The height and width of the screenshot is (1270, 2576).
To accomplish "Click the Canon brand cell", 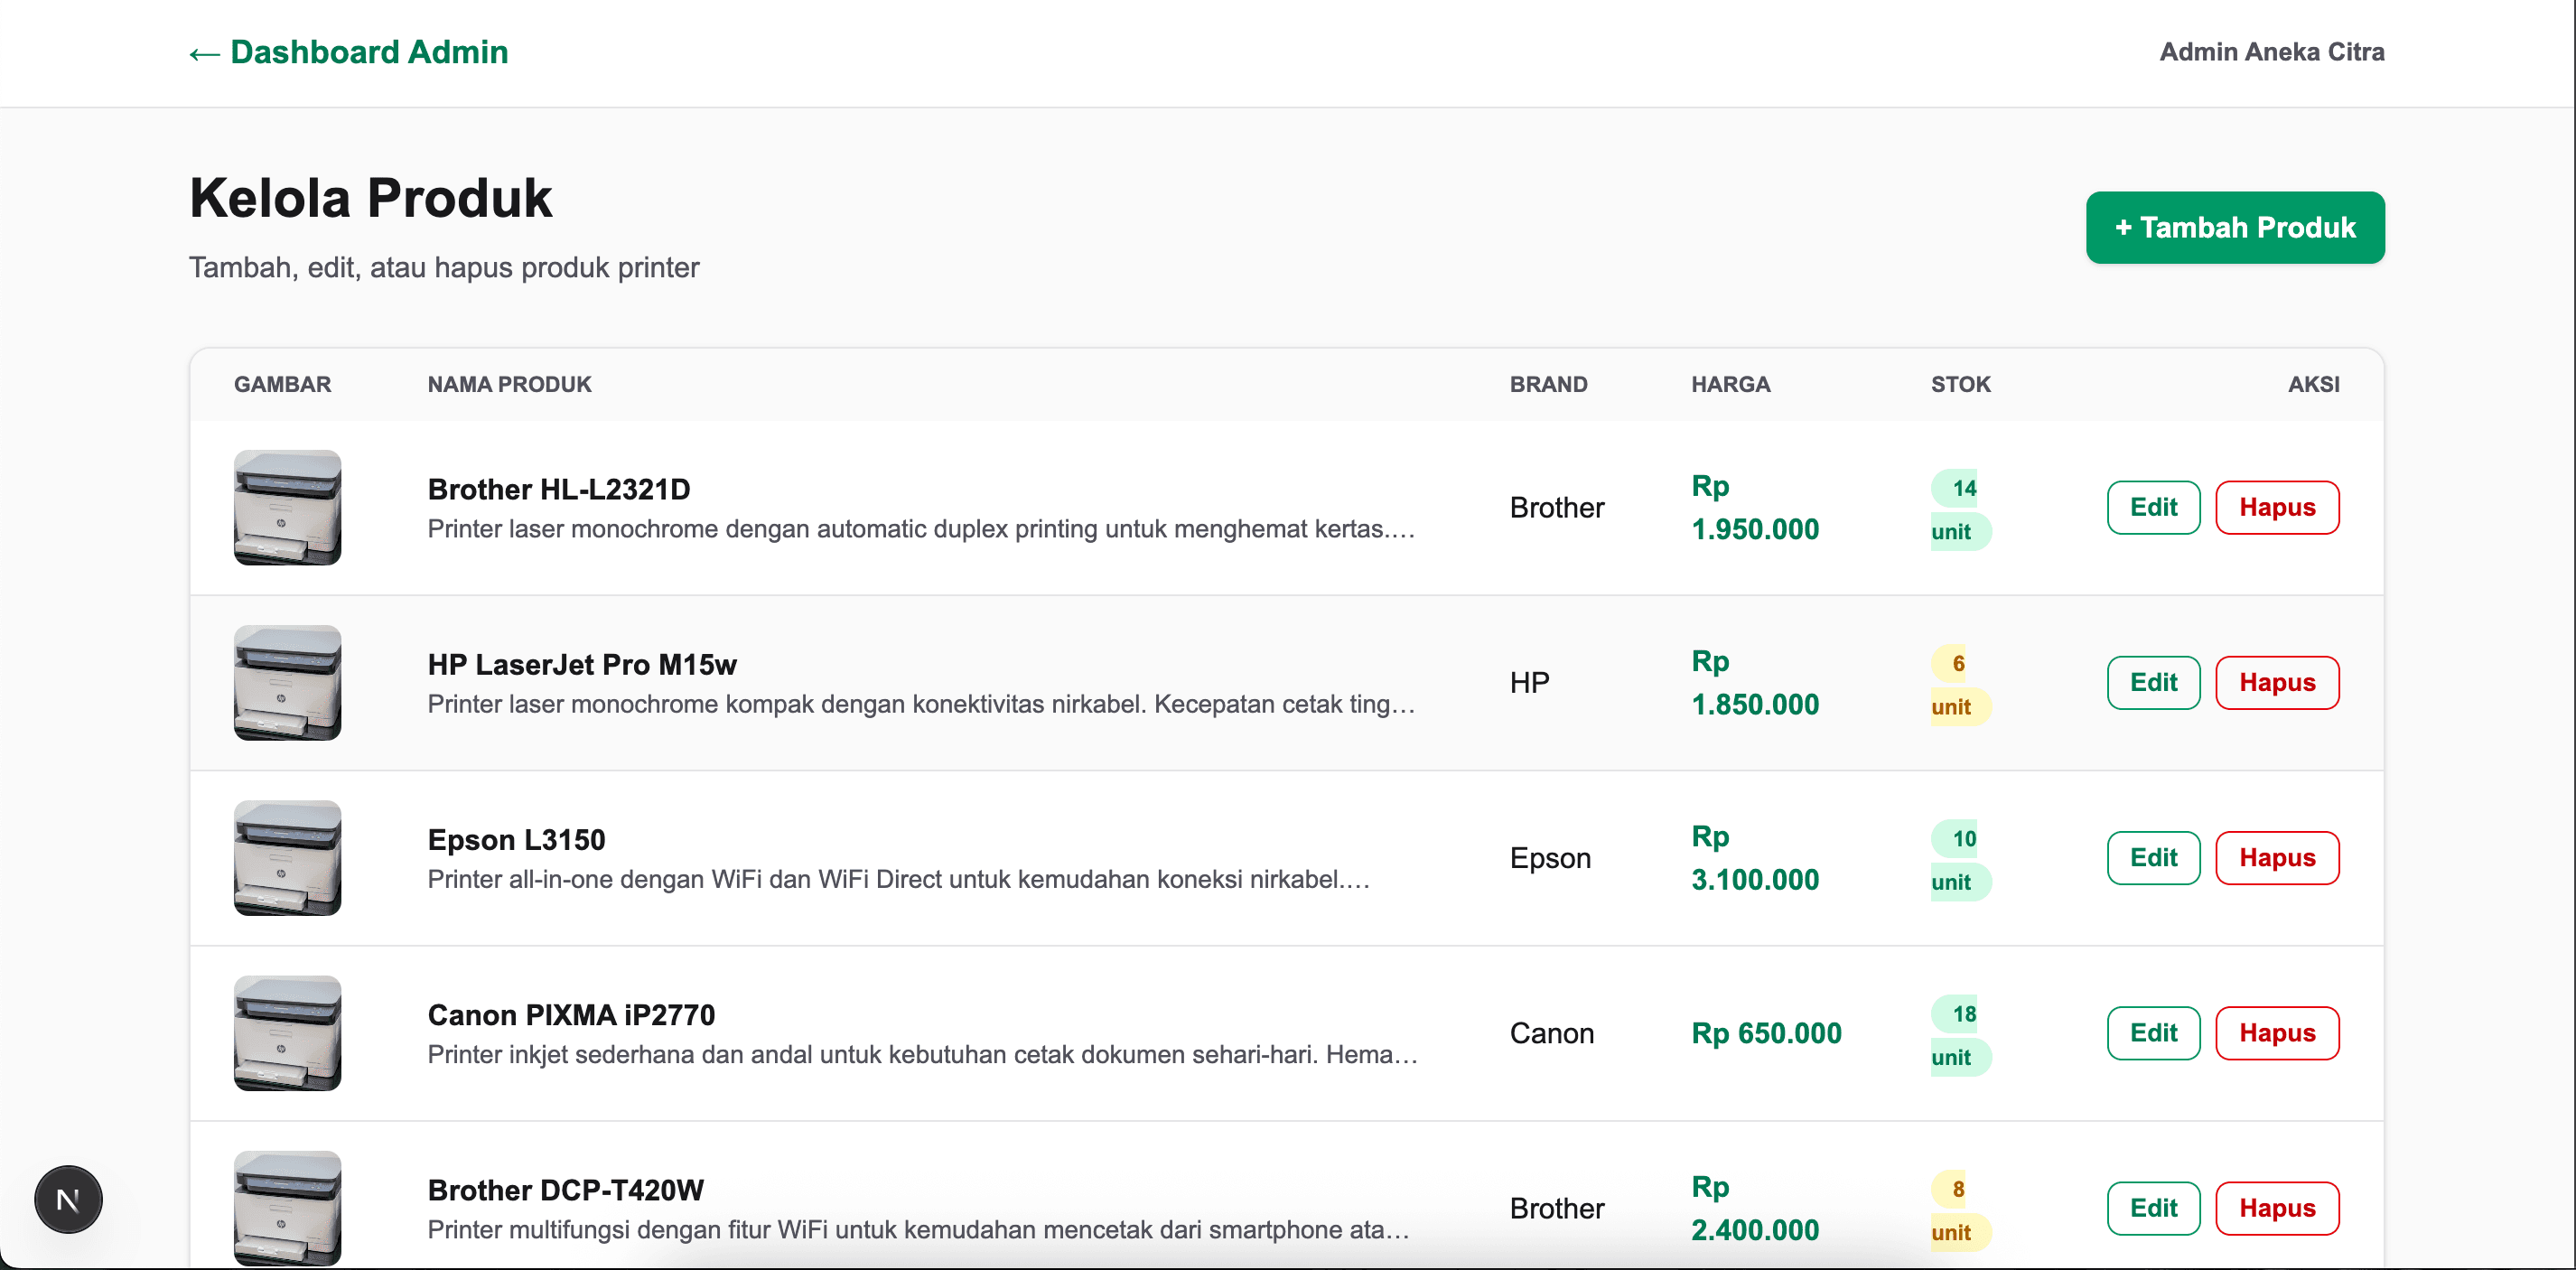I will tap(1551, 1032).
